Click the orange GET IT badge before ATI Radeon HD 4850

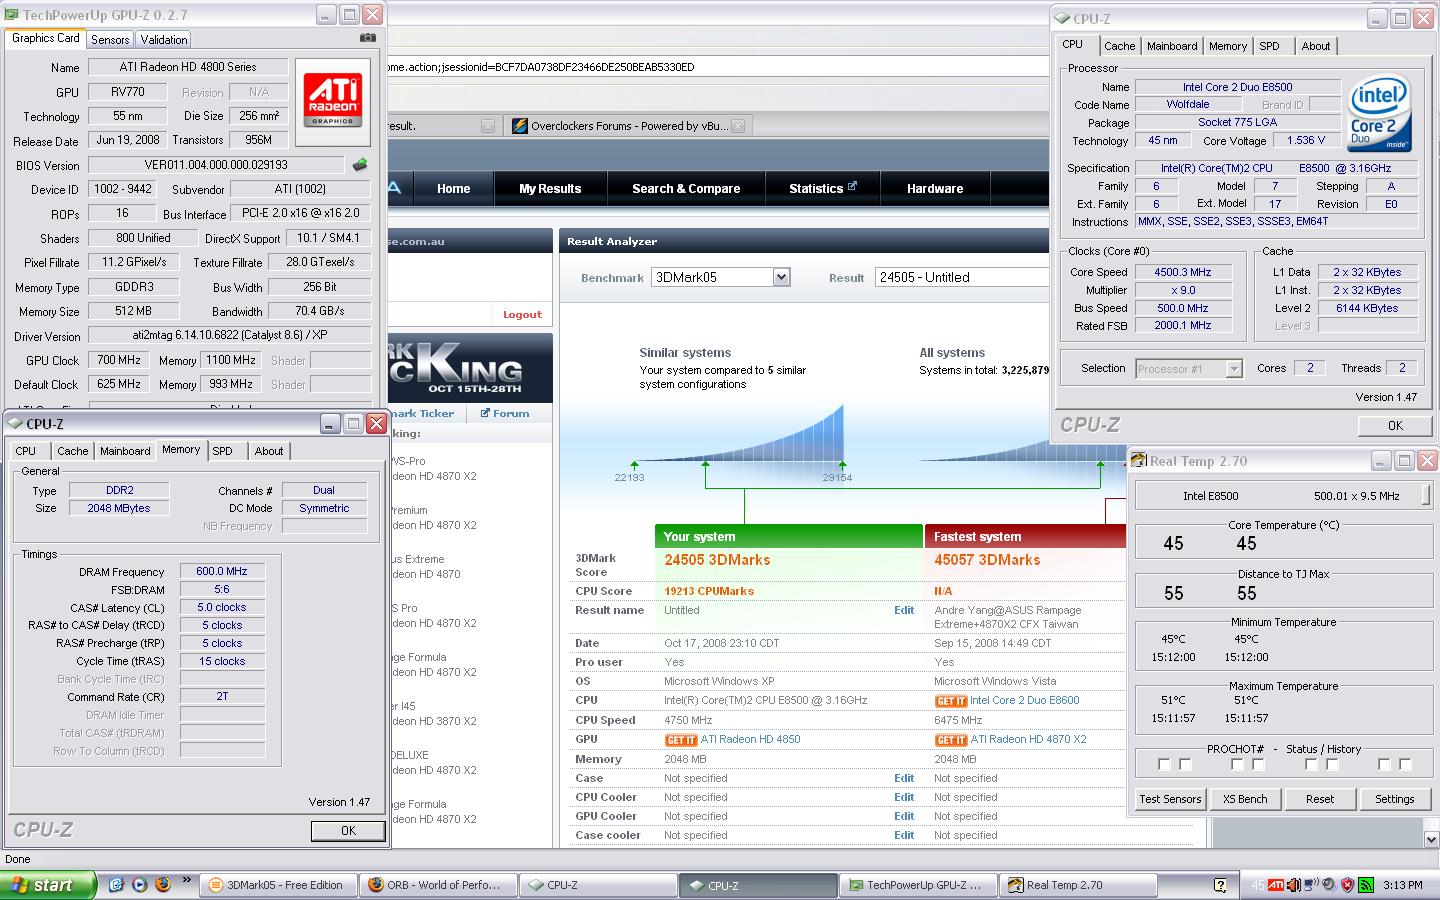(681, 740)
